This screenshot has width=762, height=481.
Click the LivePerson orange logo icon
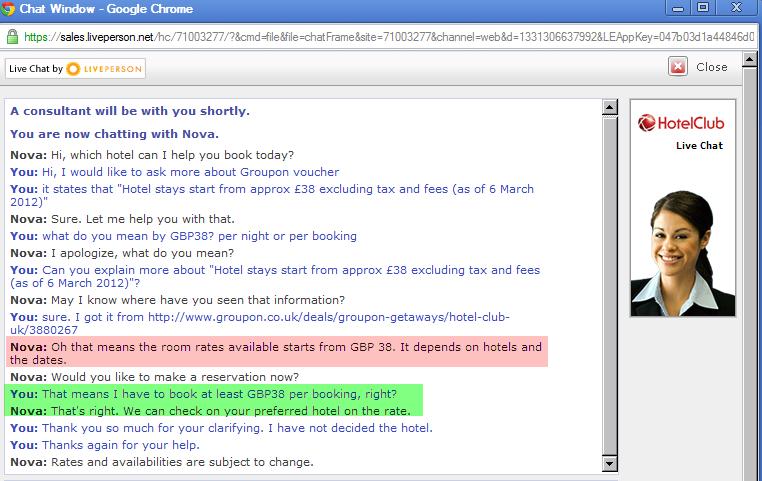point(73,69)
